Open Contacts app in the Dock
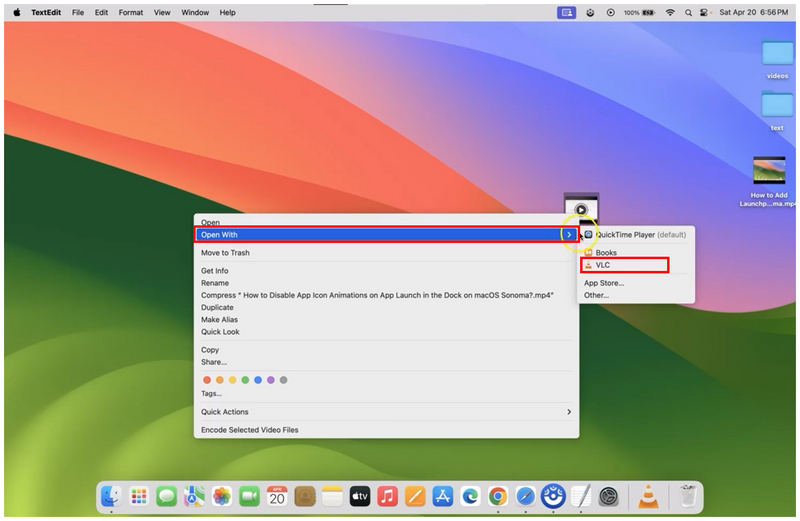The image size is (800, 521). (305, 496)
